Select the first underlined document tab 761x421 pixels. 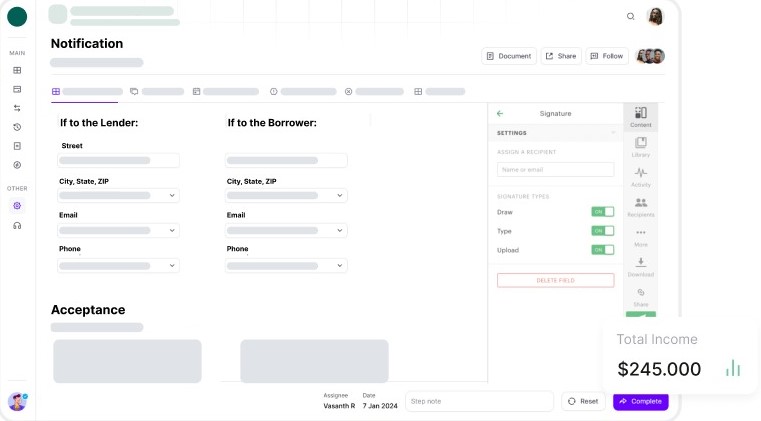tap(85, 91)
